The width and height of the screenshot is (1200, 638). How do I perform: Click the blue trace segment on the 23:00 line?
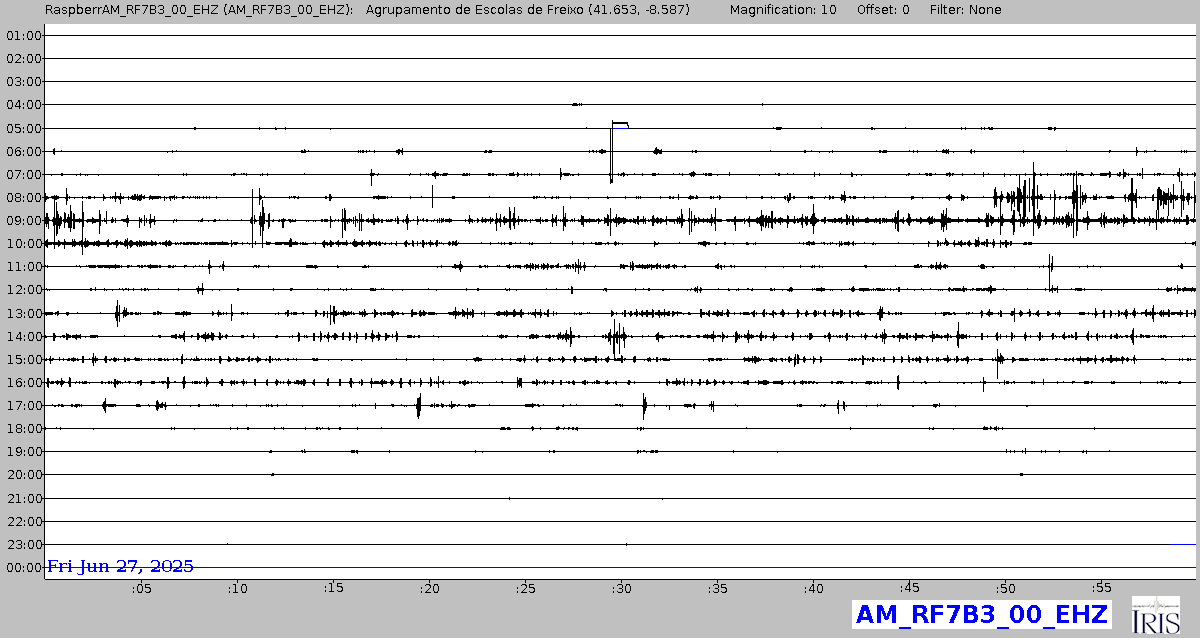pyautogui.click(x=1182, y=544)
